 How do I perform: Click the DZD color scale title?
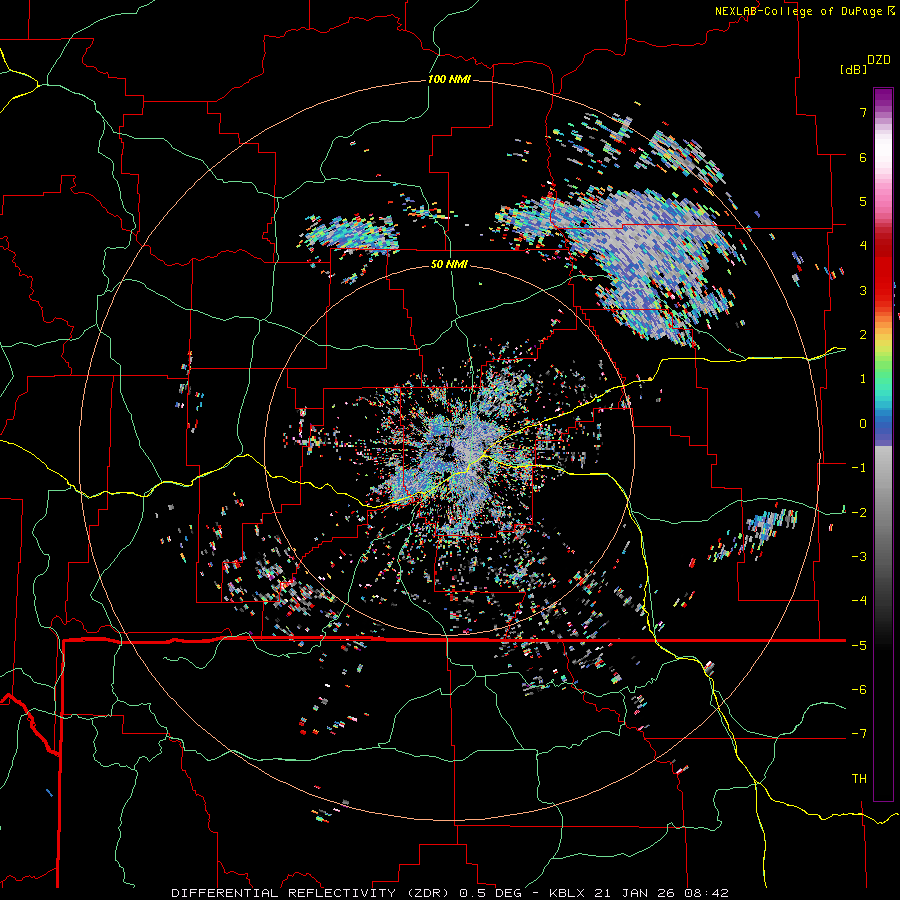tap(879, 60)
